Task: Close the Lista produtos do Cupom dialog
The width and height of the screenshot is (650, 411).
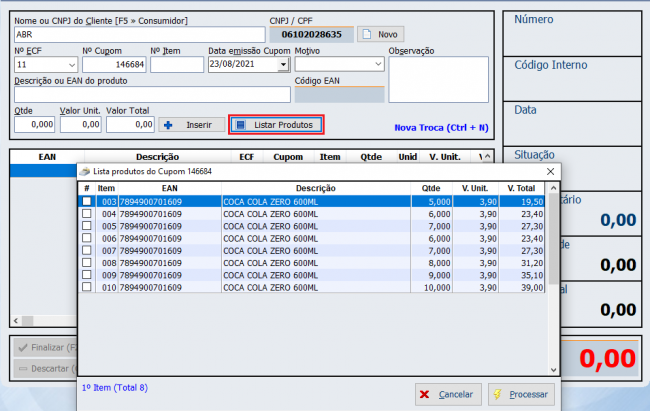Action: point(551,171)
